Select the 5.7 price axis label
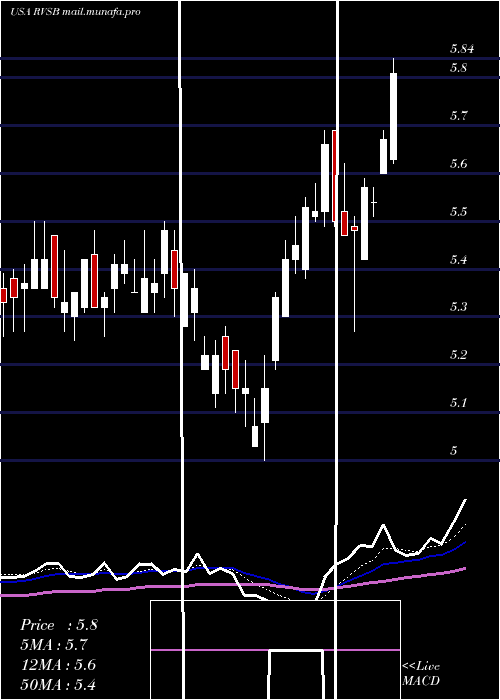 tap(458, 116)
